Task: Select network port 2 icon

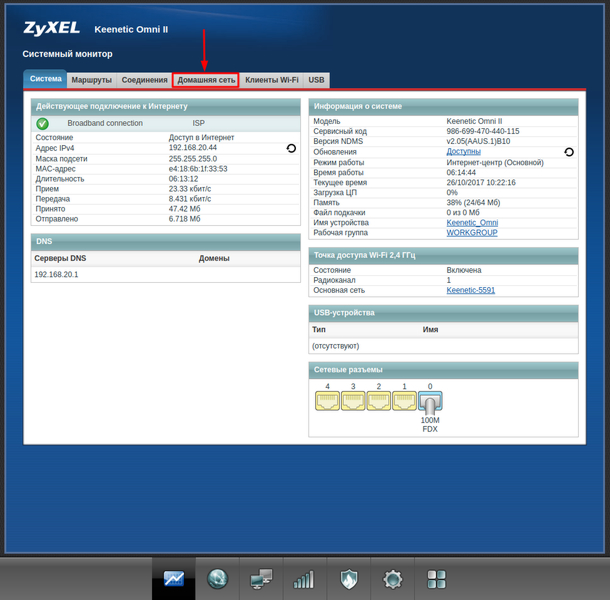Action: 379,401
